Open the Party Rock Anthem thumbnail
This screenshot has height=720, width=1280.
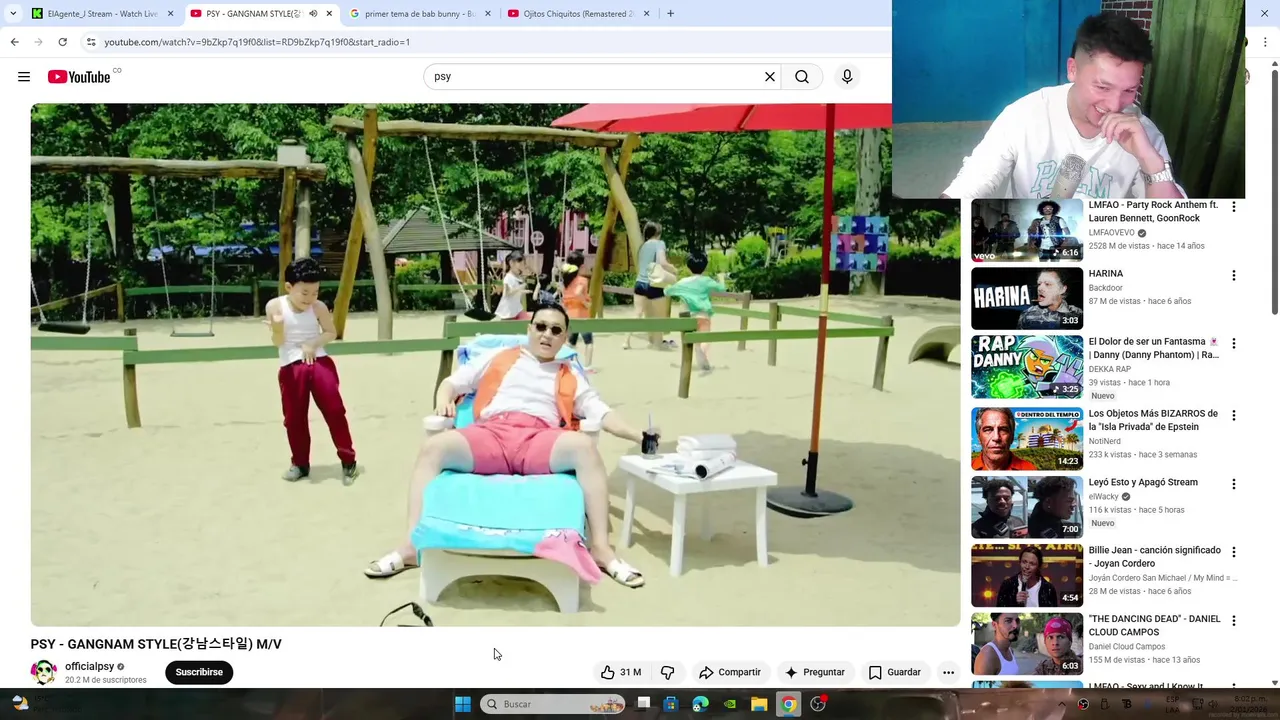tap(1027, 230)
